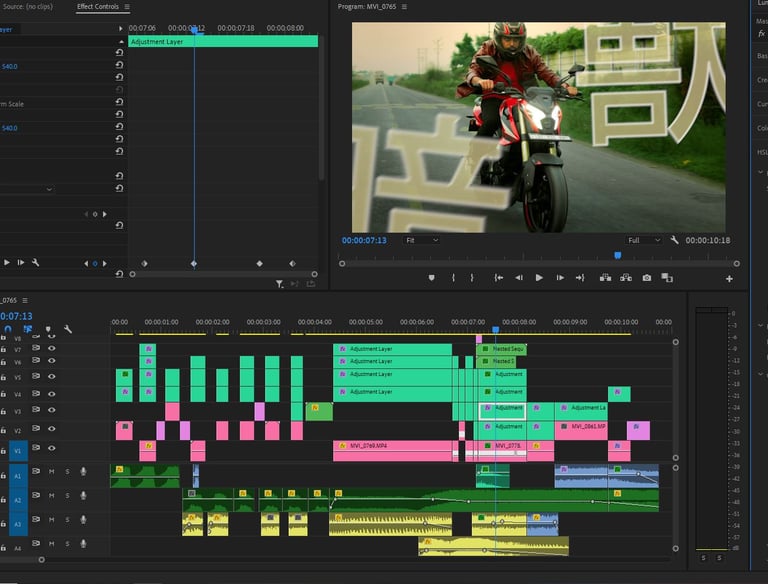The image size is (768, 584).
Task: Click Go to In point button
Action: (497, 278)
